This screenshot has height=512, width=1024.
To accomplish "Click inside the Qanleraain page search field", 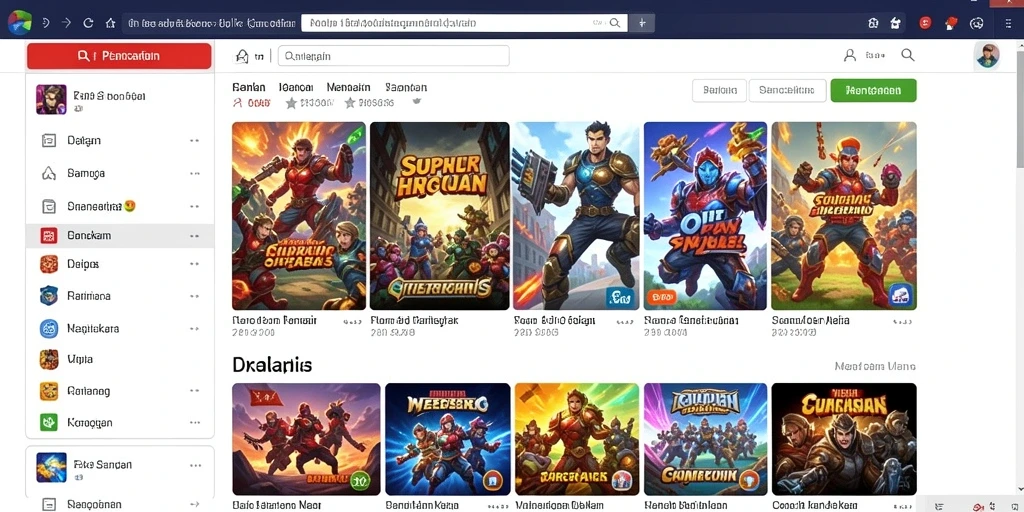I will coord(394,56).
